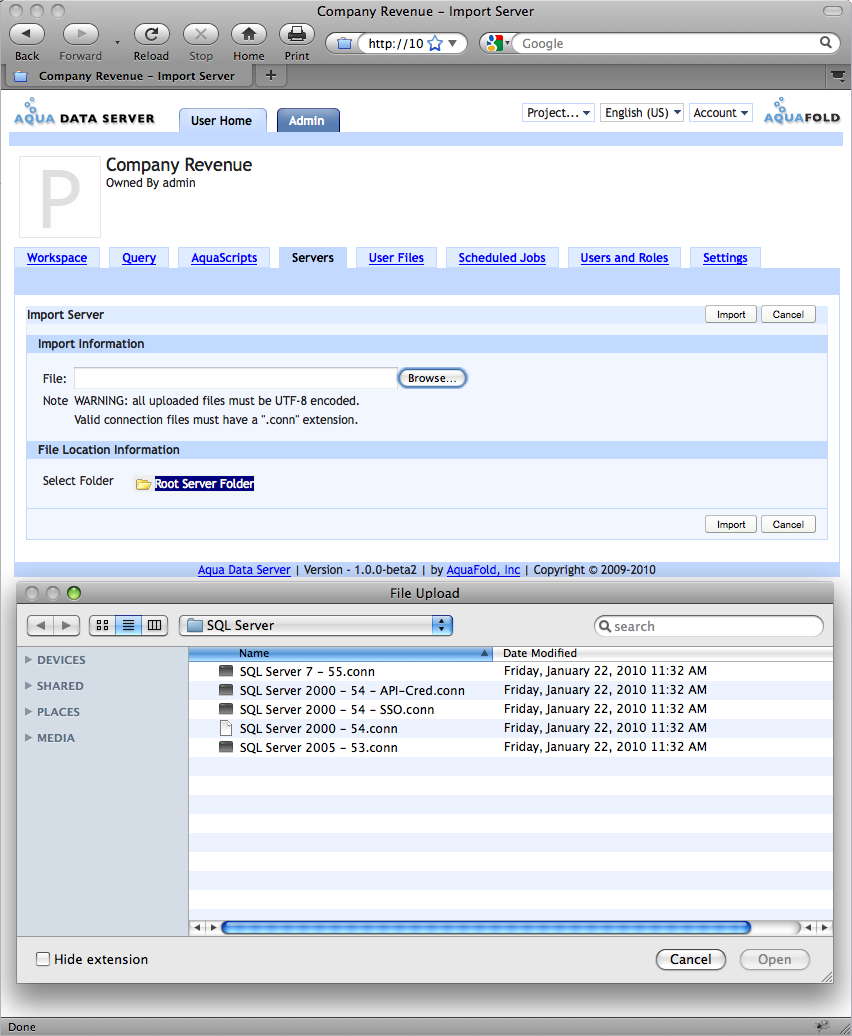Click icon of SQL Server 2005 - 53.conn
Screen dimensions: 852x1036
[226, 747]
